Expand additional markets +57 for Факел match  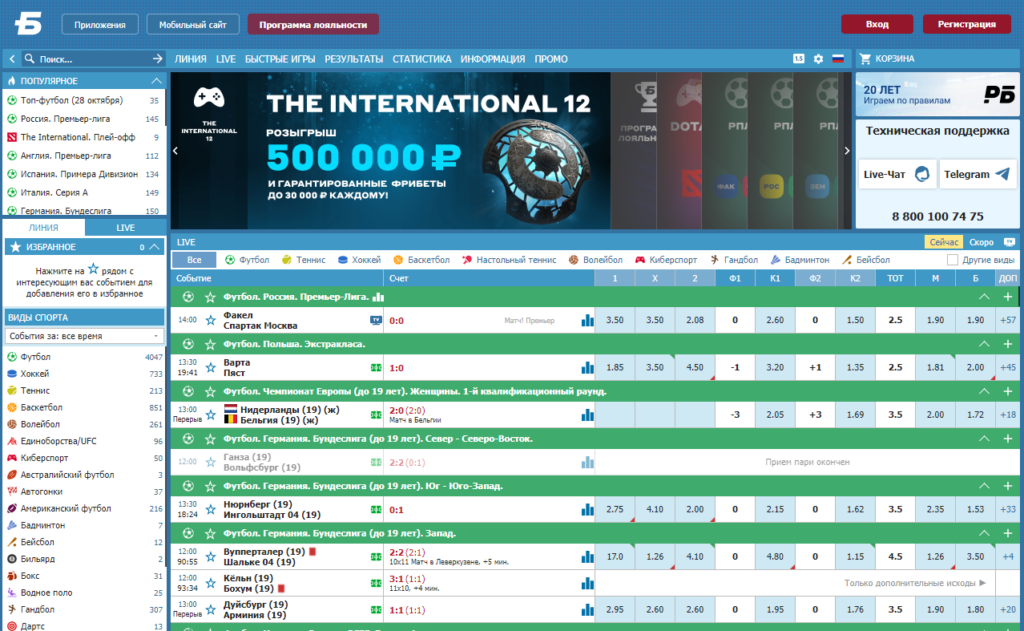1008,320
